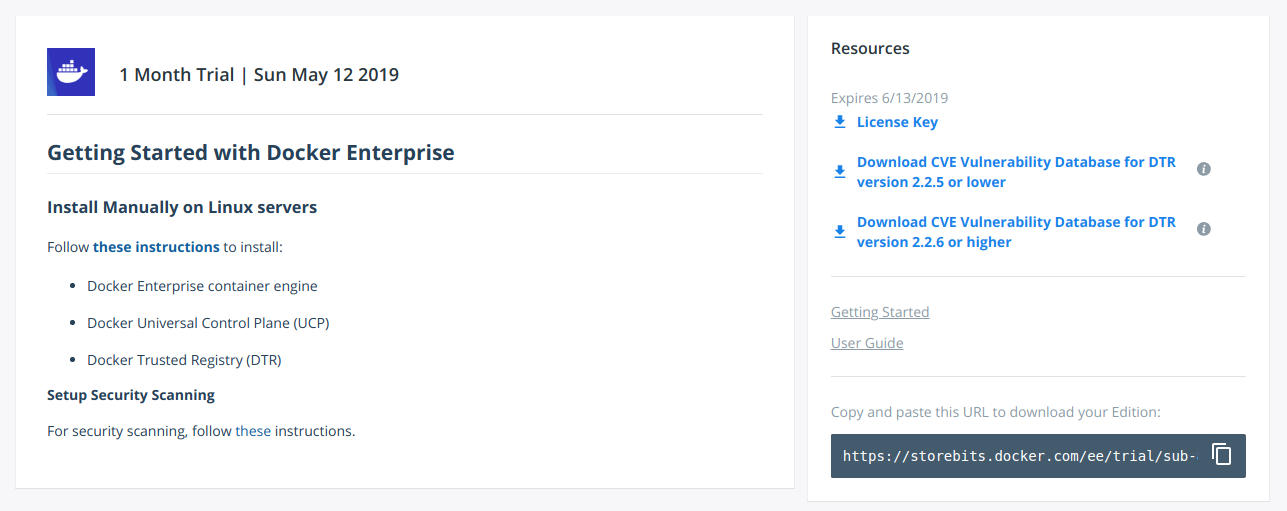Image resolution: width=1287 pixels, height=511 pixels.
Task: Copy the download URL with the clipboard icon
Action: 1221,454
